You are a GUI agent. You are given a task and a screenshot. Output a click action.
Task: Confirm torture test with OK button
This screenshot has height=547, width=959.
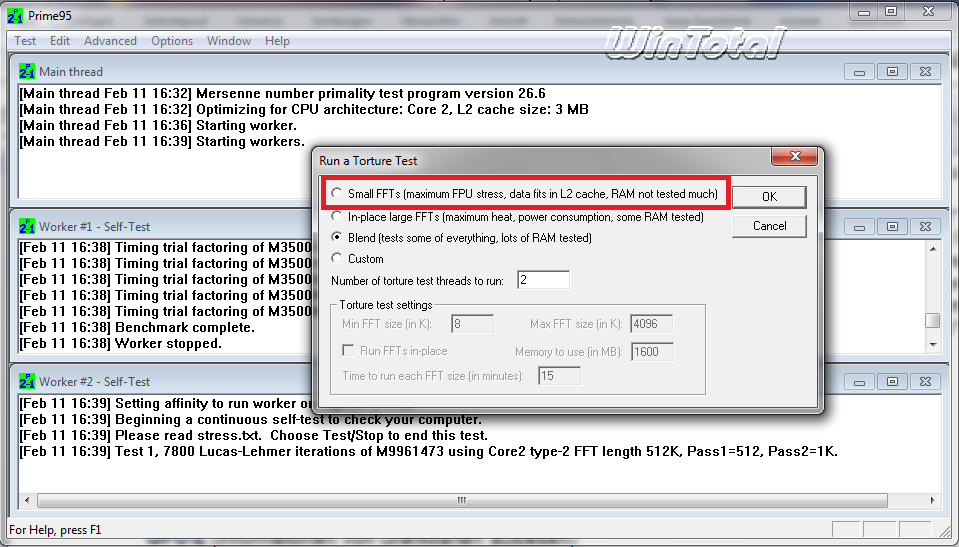coord(769,196)
